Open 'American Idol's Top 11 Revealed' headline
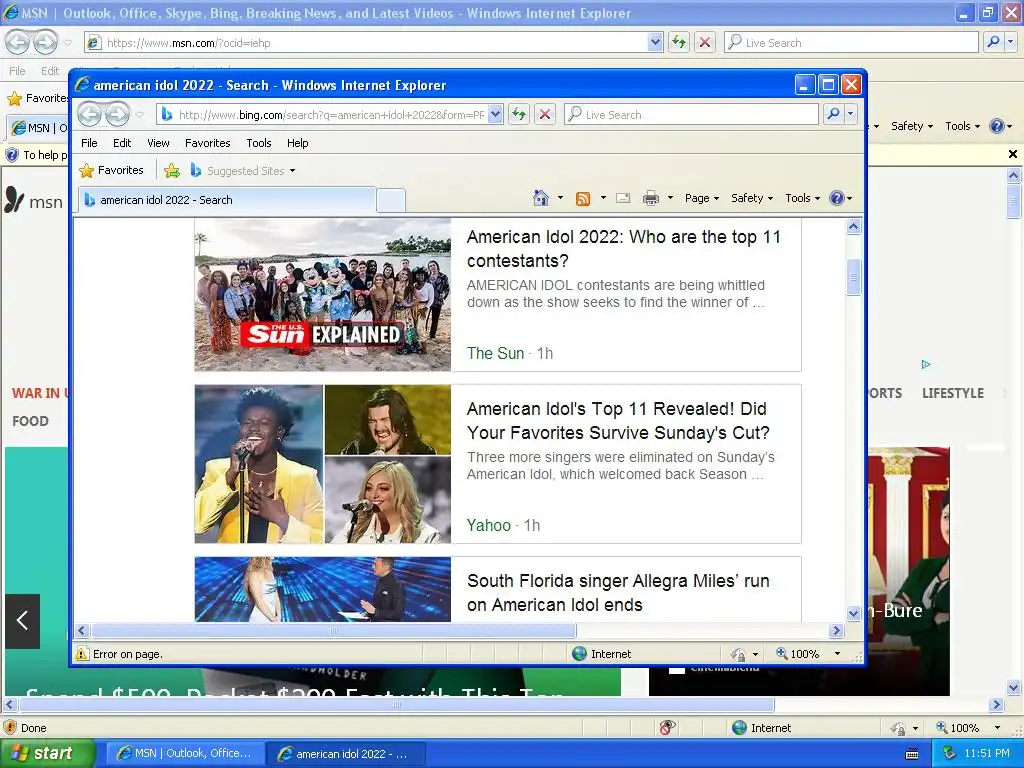 tap(618, 421)
